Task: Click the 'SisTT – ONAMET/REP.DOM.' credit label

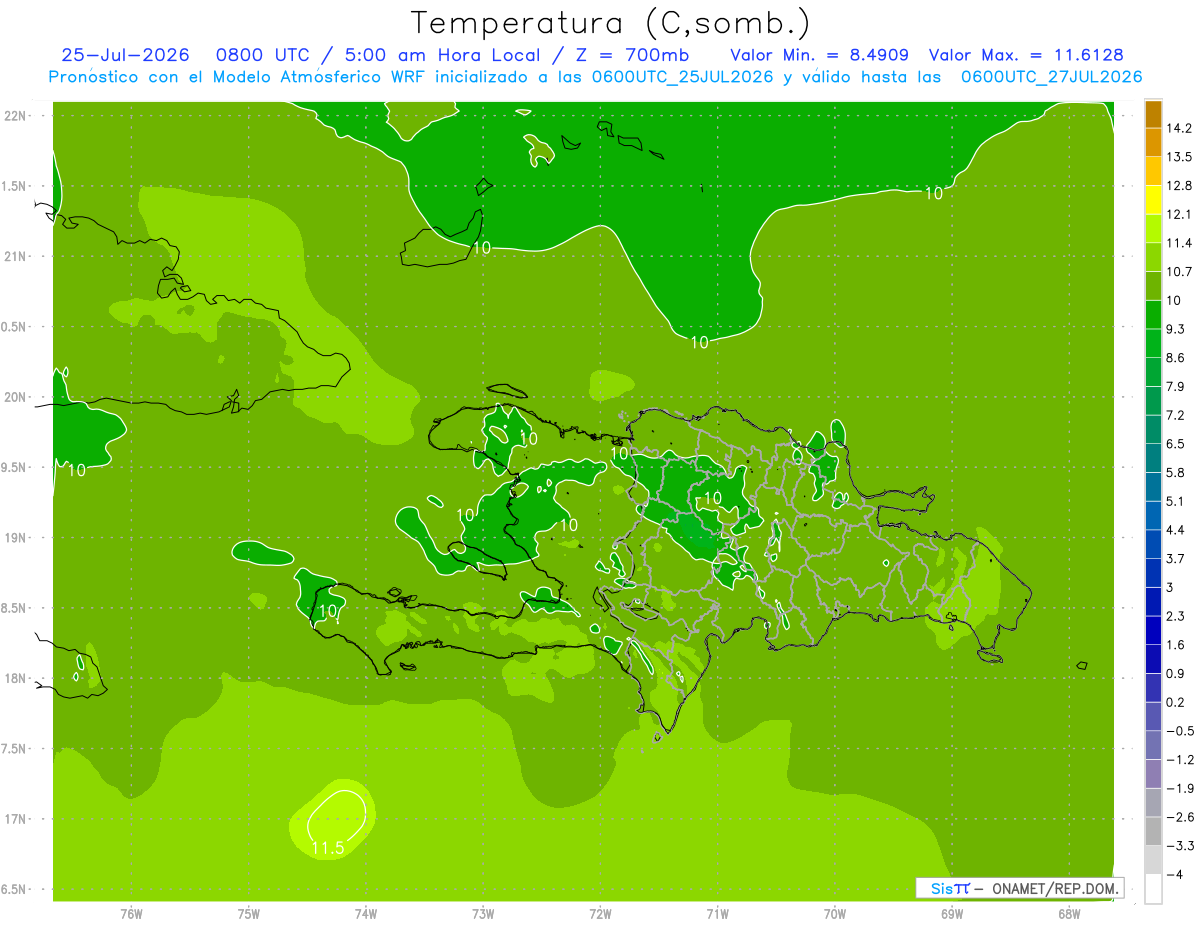Action: coord(1020,888)
